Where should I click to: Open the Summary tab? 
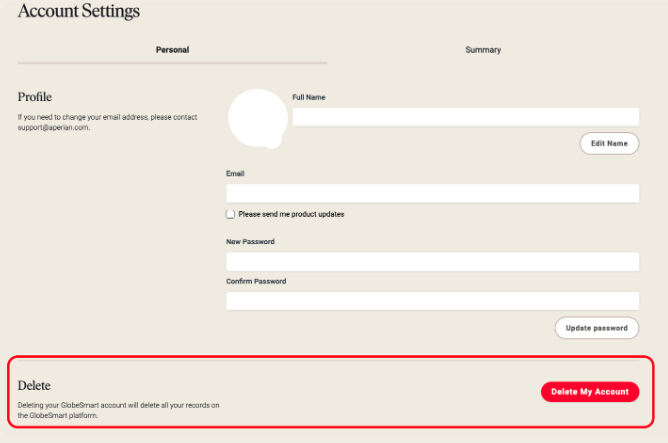(x=483, y=50)
